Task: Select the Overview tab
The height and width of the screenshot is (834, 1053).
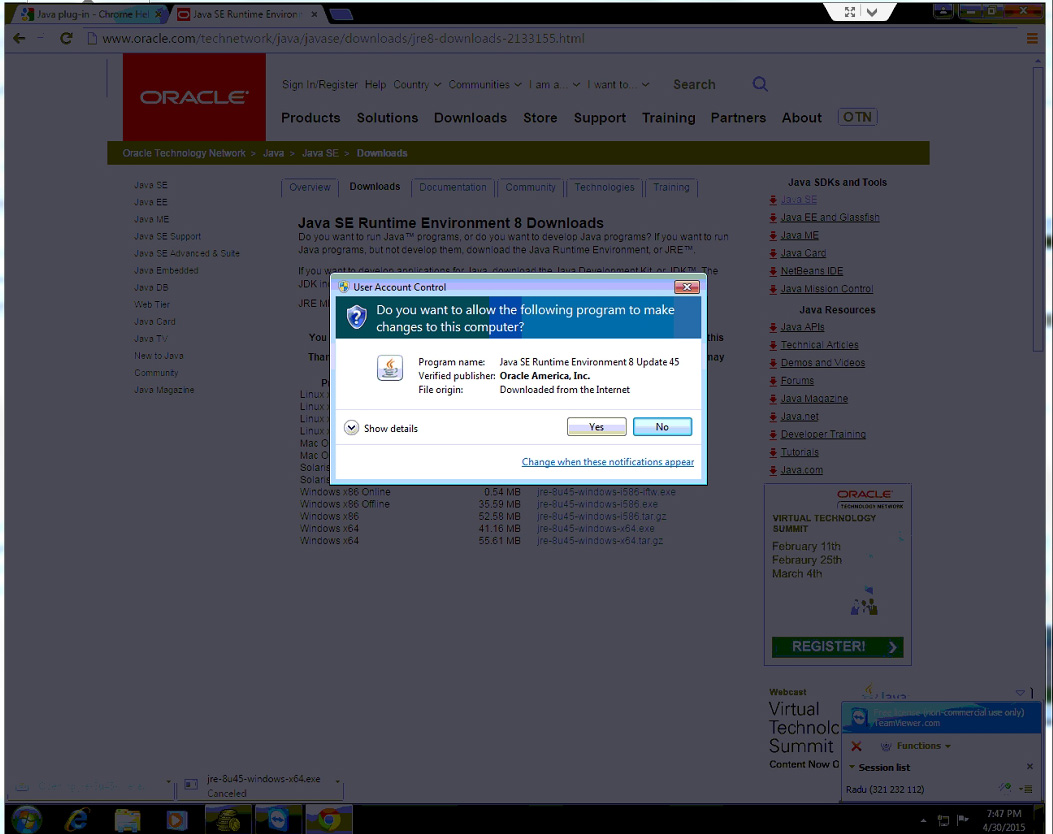Action: [x=310, y=187]
